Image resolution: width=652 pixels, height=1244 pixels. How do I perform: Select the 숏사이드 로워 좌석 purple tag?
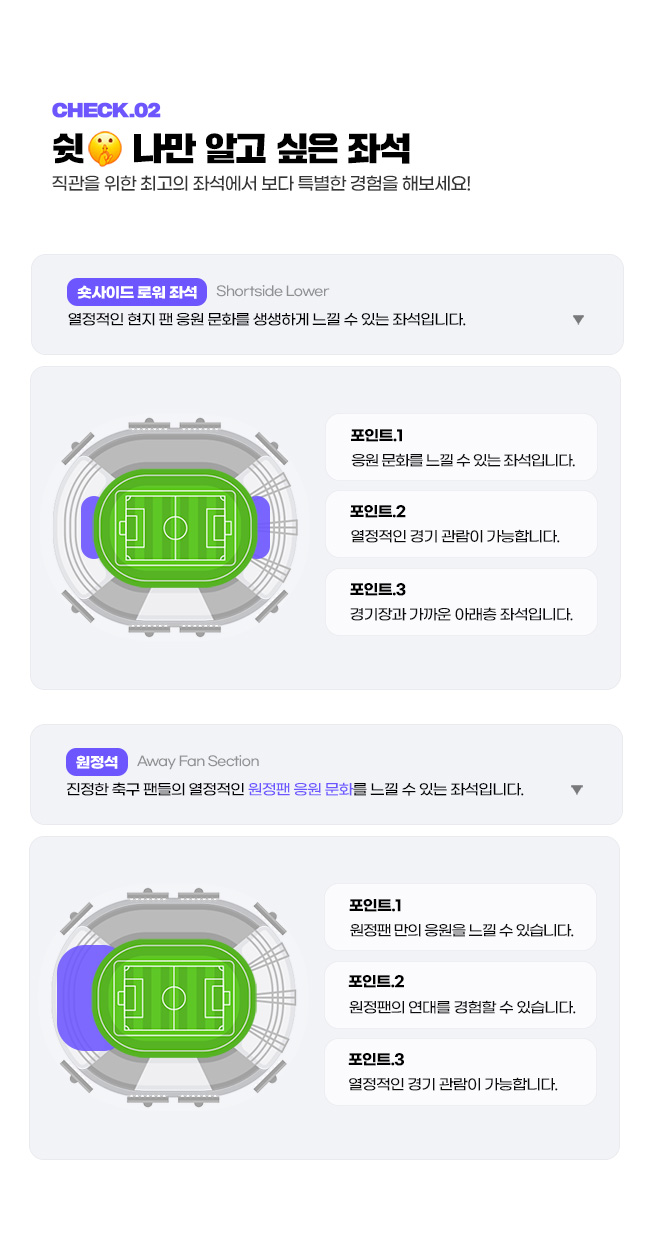(x=137, y=291)
